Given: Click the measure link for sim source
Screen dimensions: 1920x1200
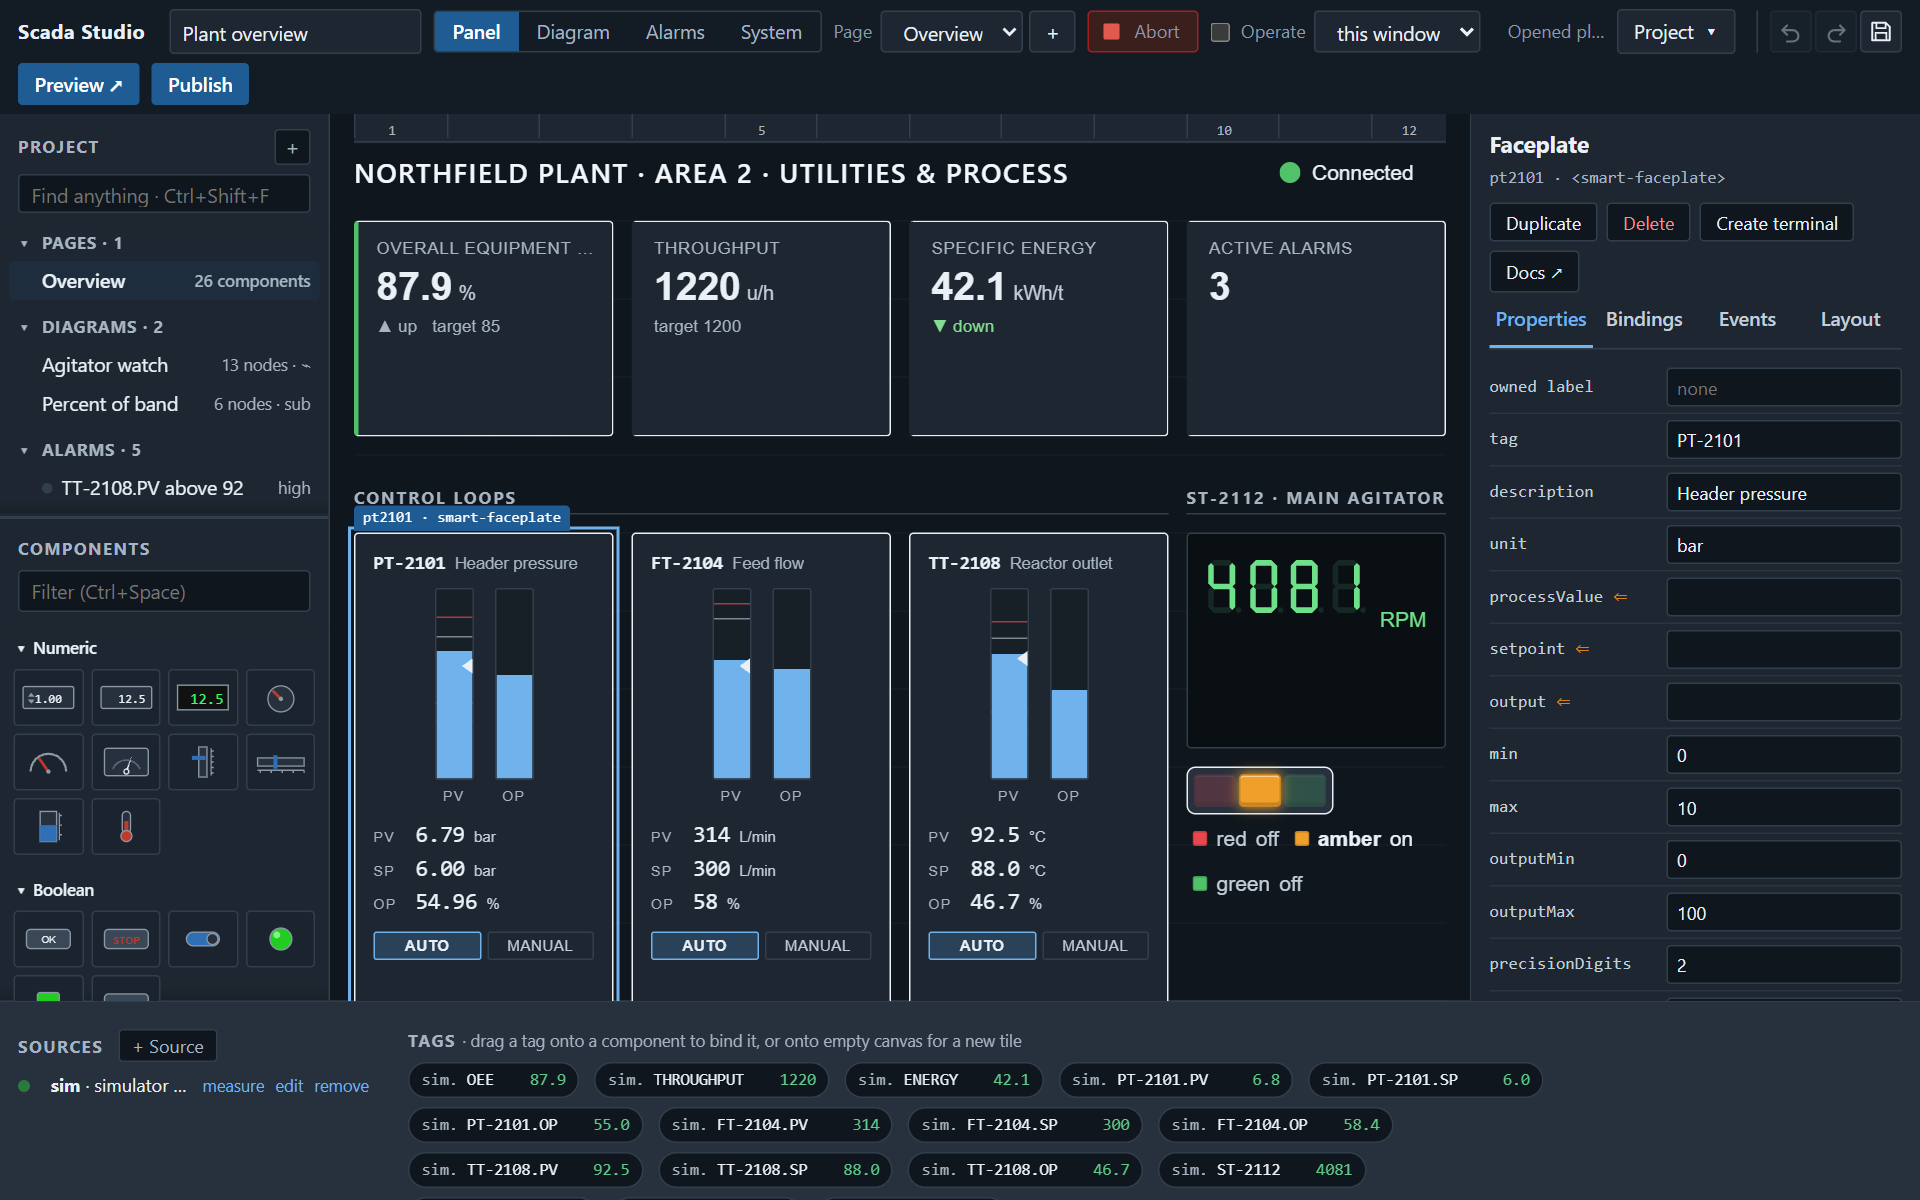Looking at the screenshot, I should (x=233, y=1086).
